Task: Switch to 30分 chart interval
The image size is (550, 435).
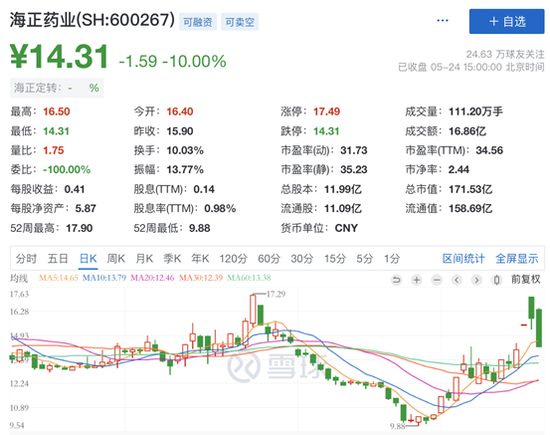Action: click(302, 259)
